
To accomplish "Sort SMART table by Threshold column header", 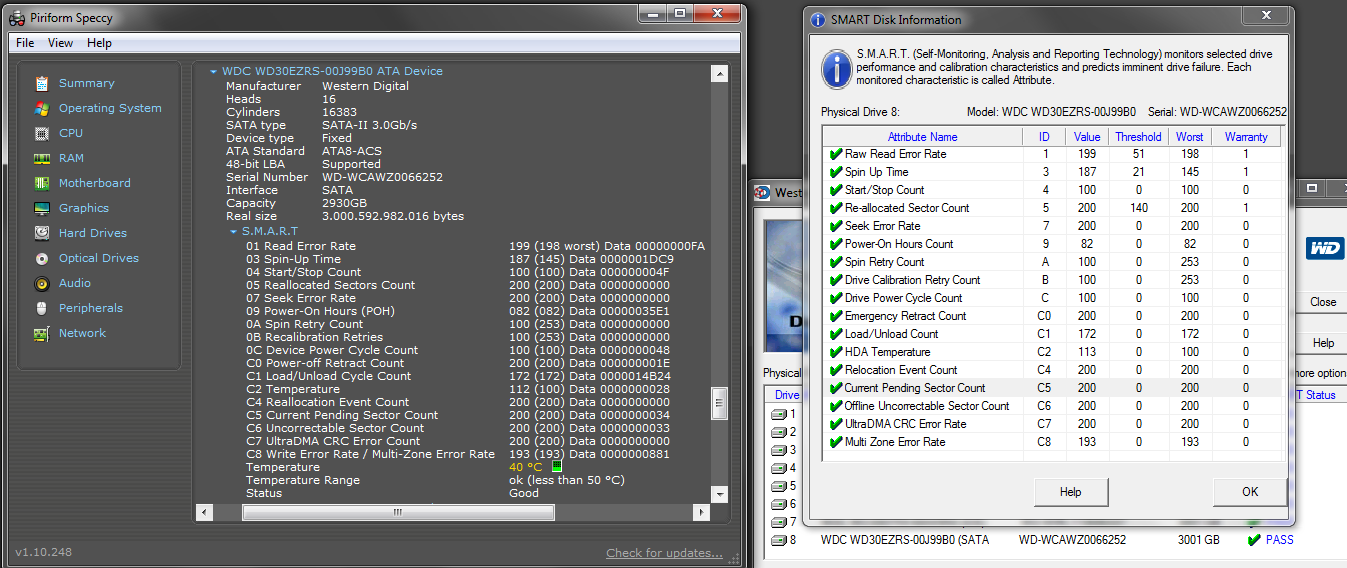I will 1138,137.
